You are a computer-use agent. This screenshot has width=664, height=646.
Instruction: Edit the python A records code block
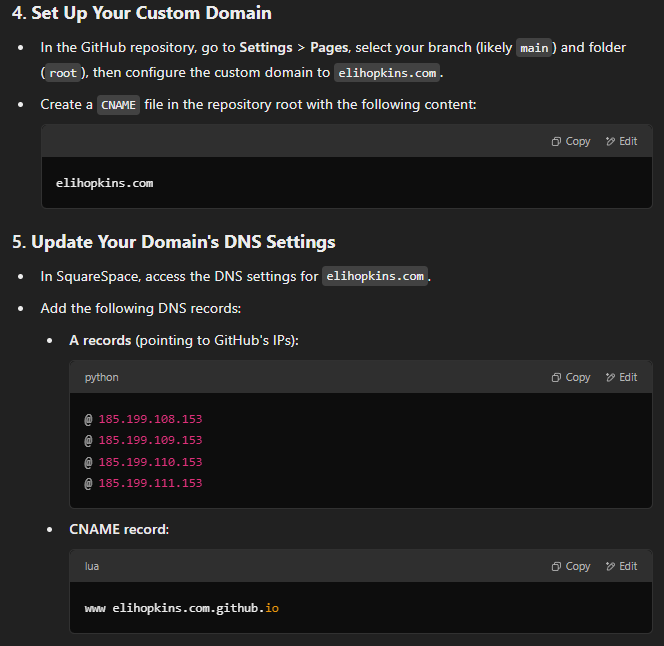coord(621,377)
